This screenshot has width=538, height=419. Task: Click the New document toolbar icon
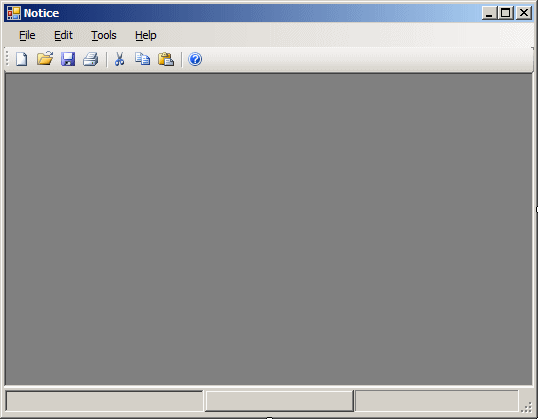pos(22,59)
